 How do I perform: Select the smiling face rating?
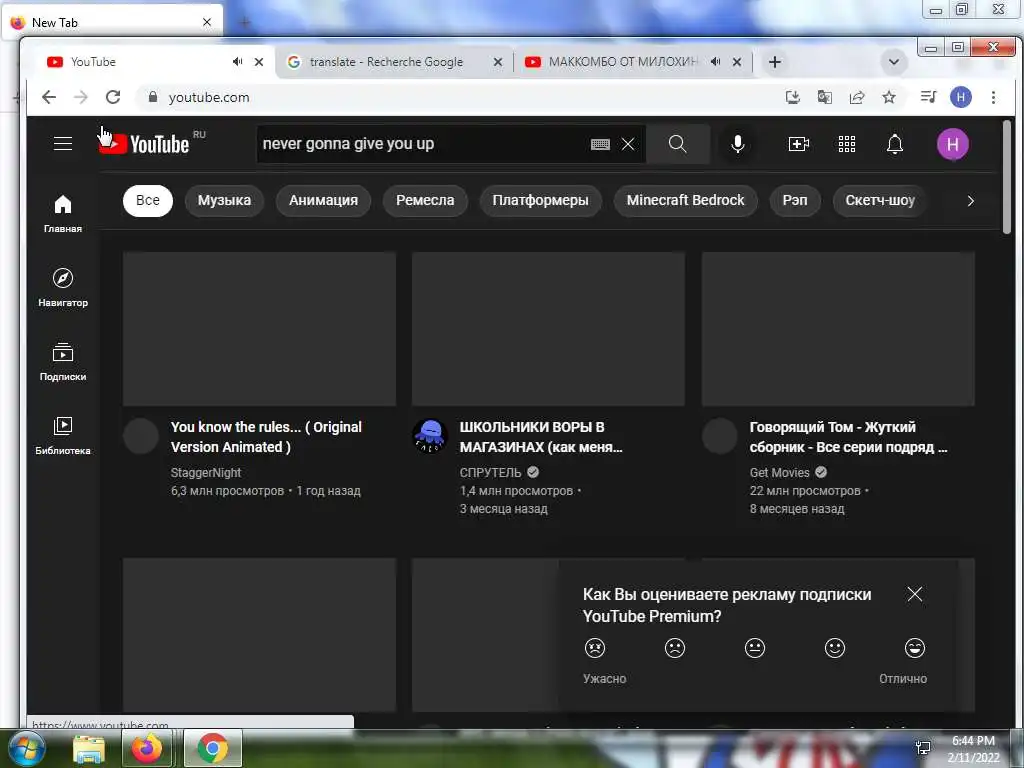click(x=835, y=648)
